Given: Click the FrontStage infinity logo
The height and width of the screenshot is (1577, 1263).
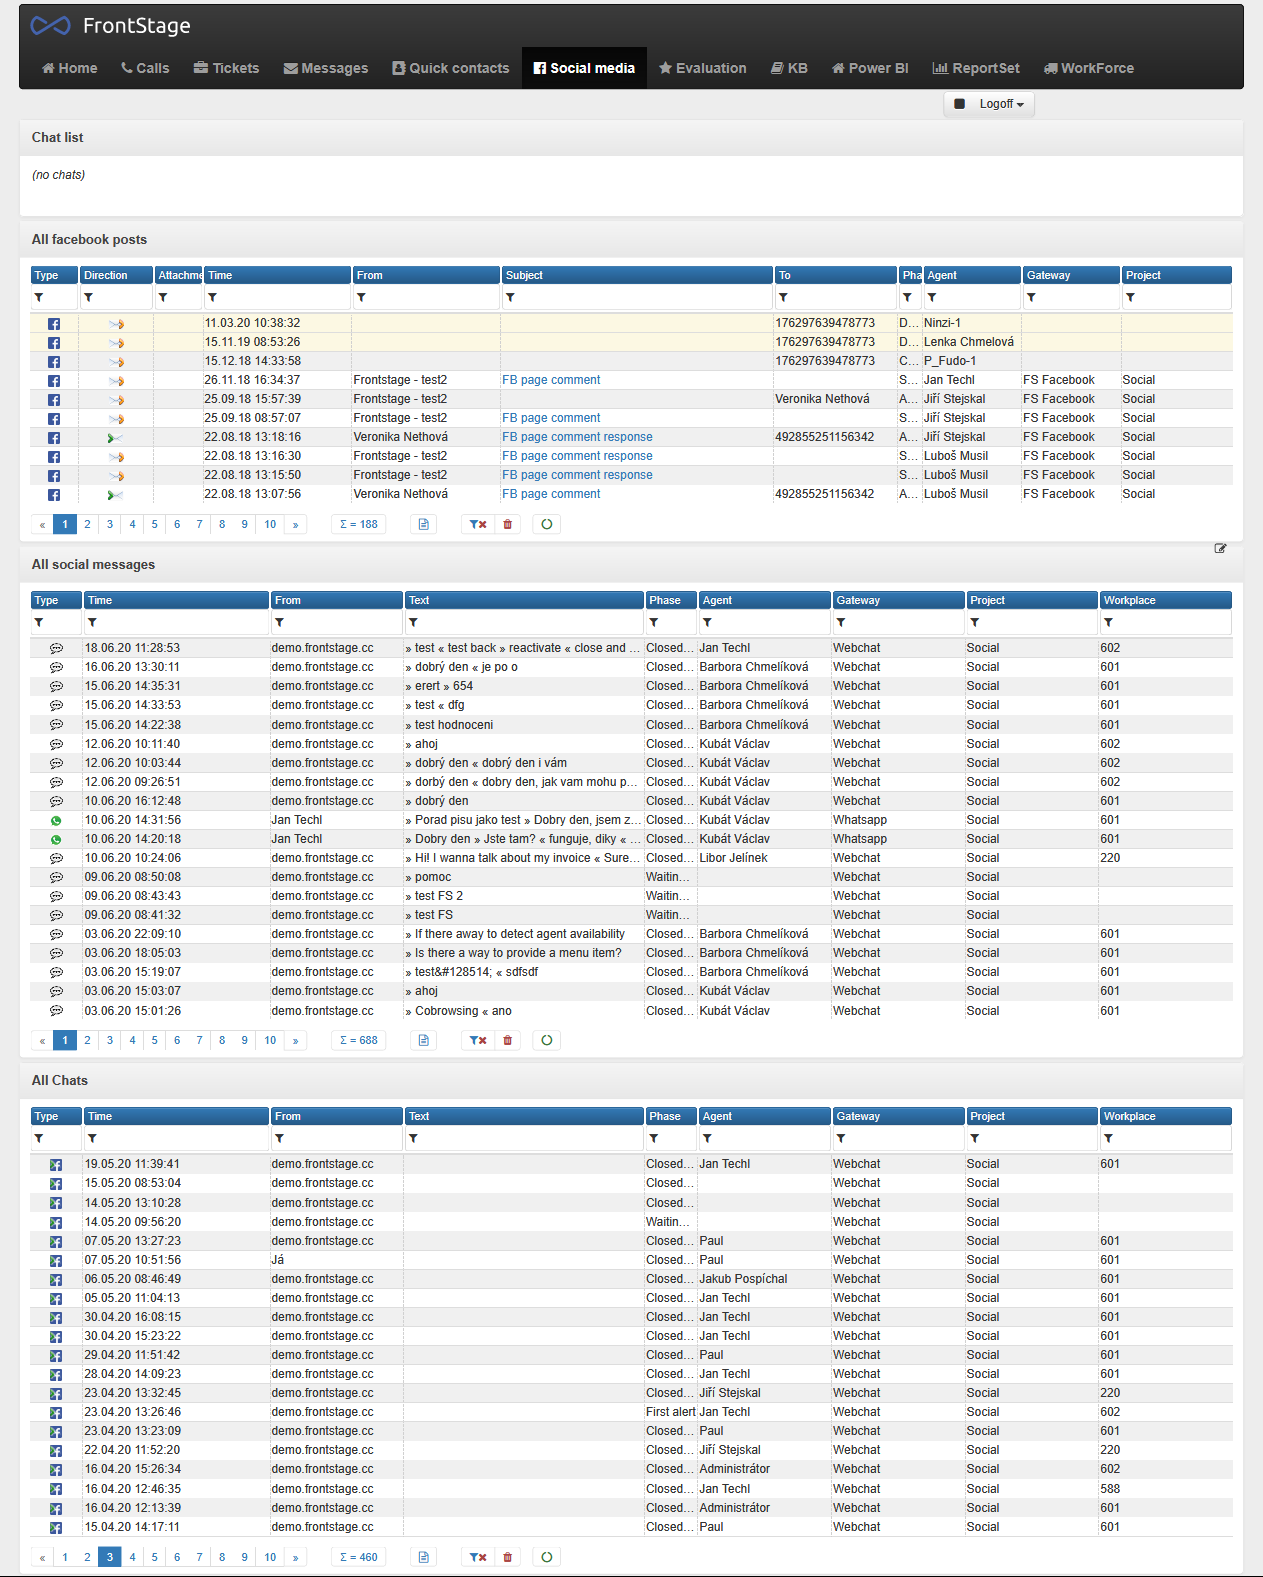Looking at the screenshot, I should point(50,26).
